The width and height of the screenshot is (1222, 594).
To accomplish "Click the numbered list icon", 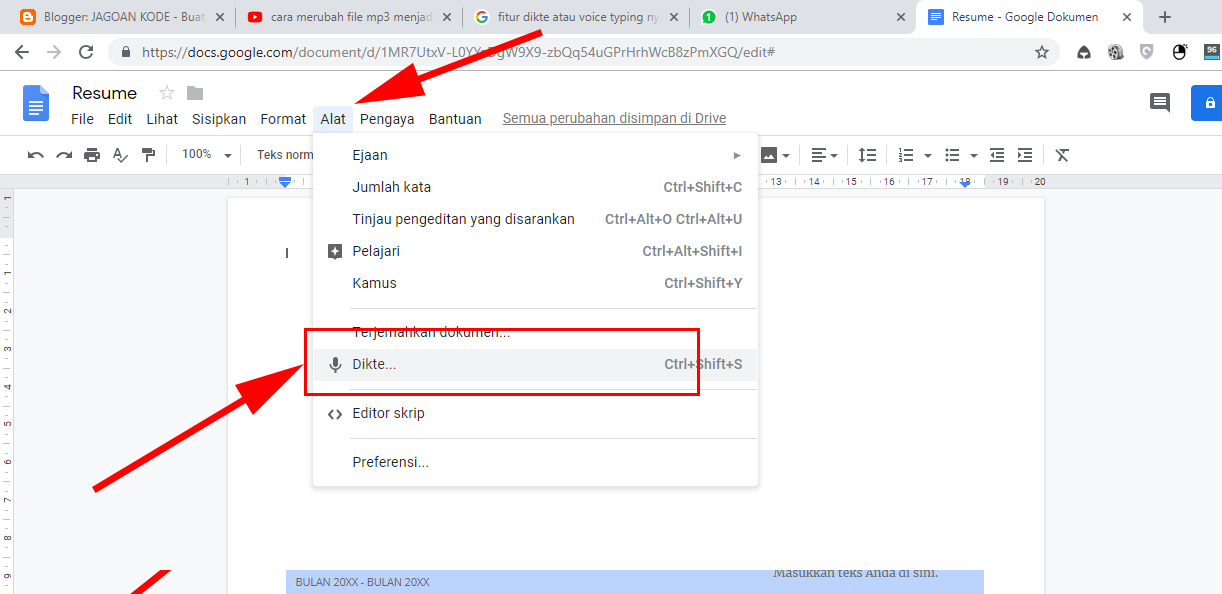I will pos(906,155).
